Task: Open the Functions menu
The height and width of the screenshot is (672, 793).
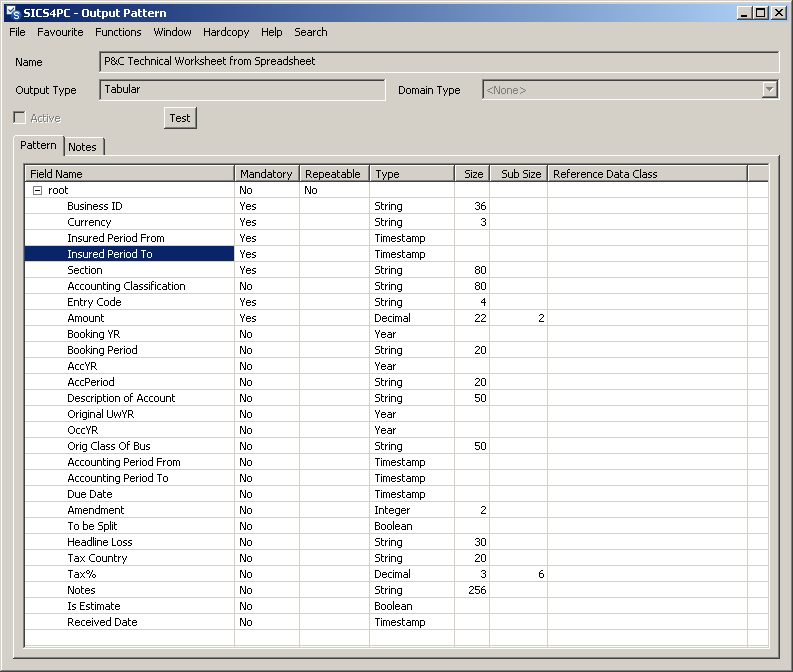Action: click(118, 32)
